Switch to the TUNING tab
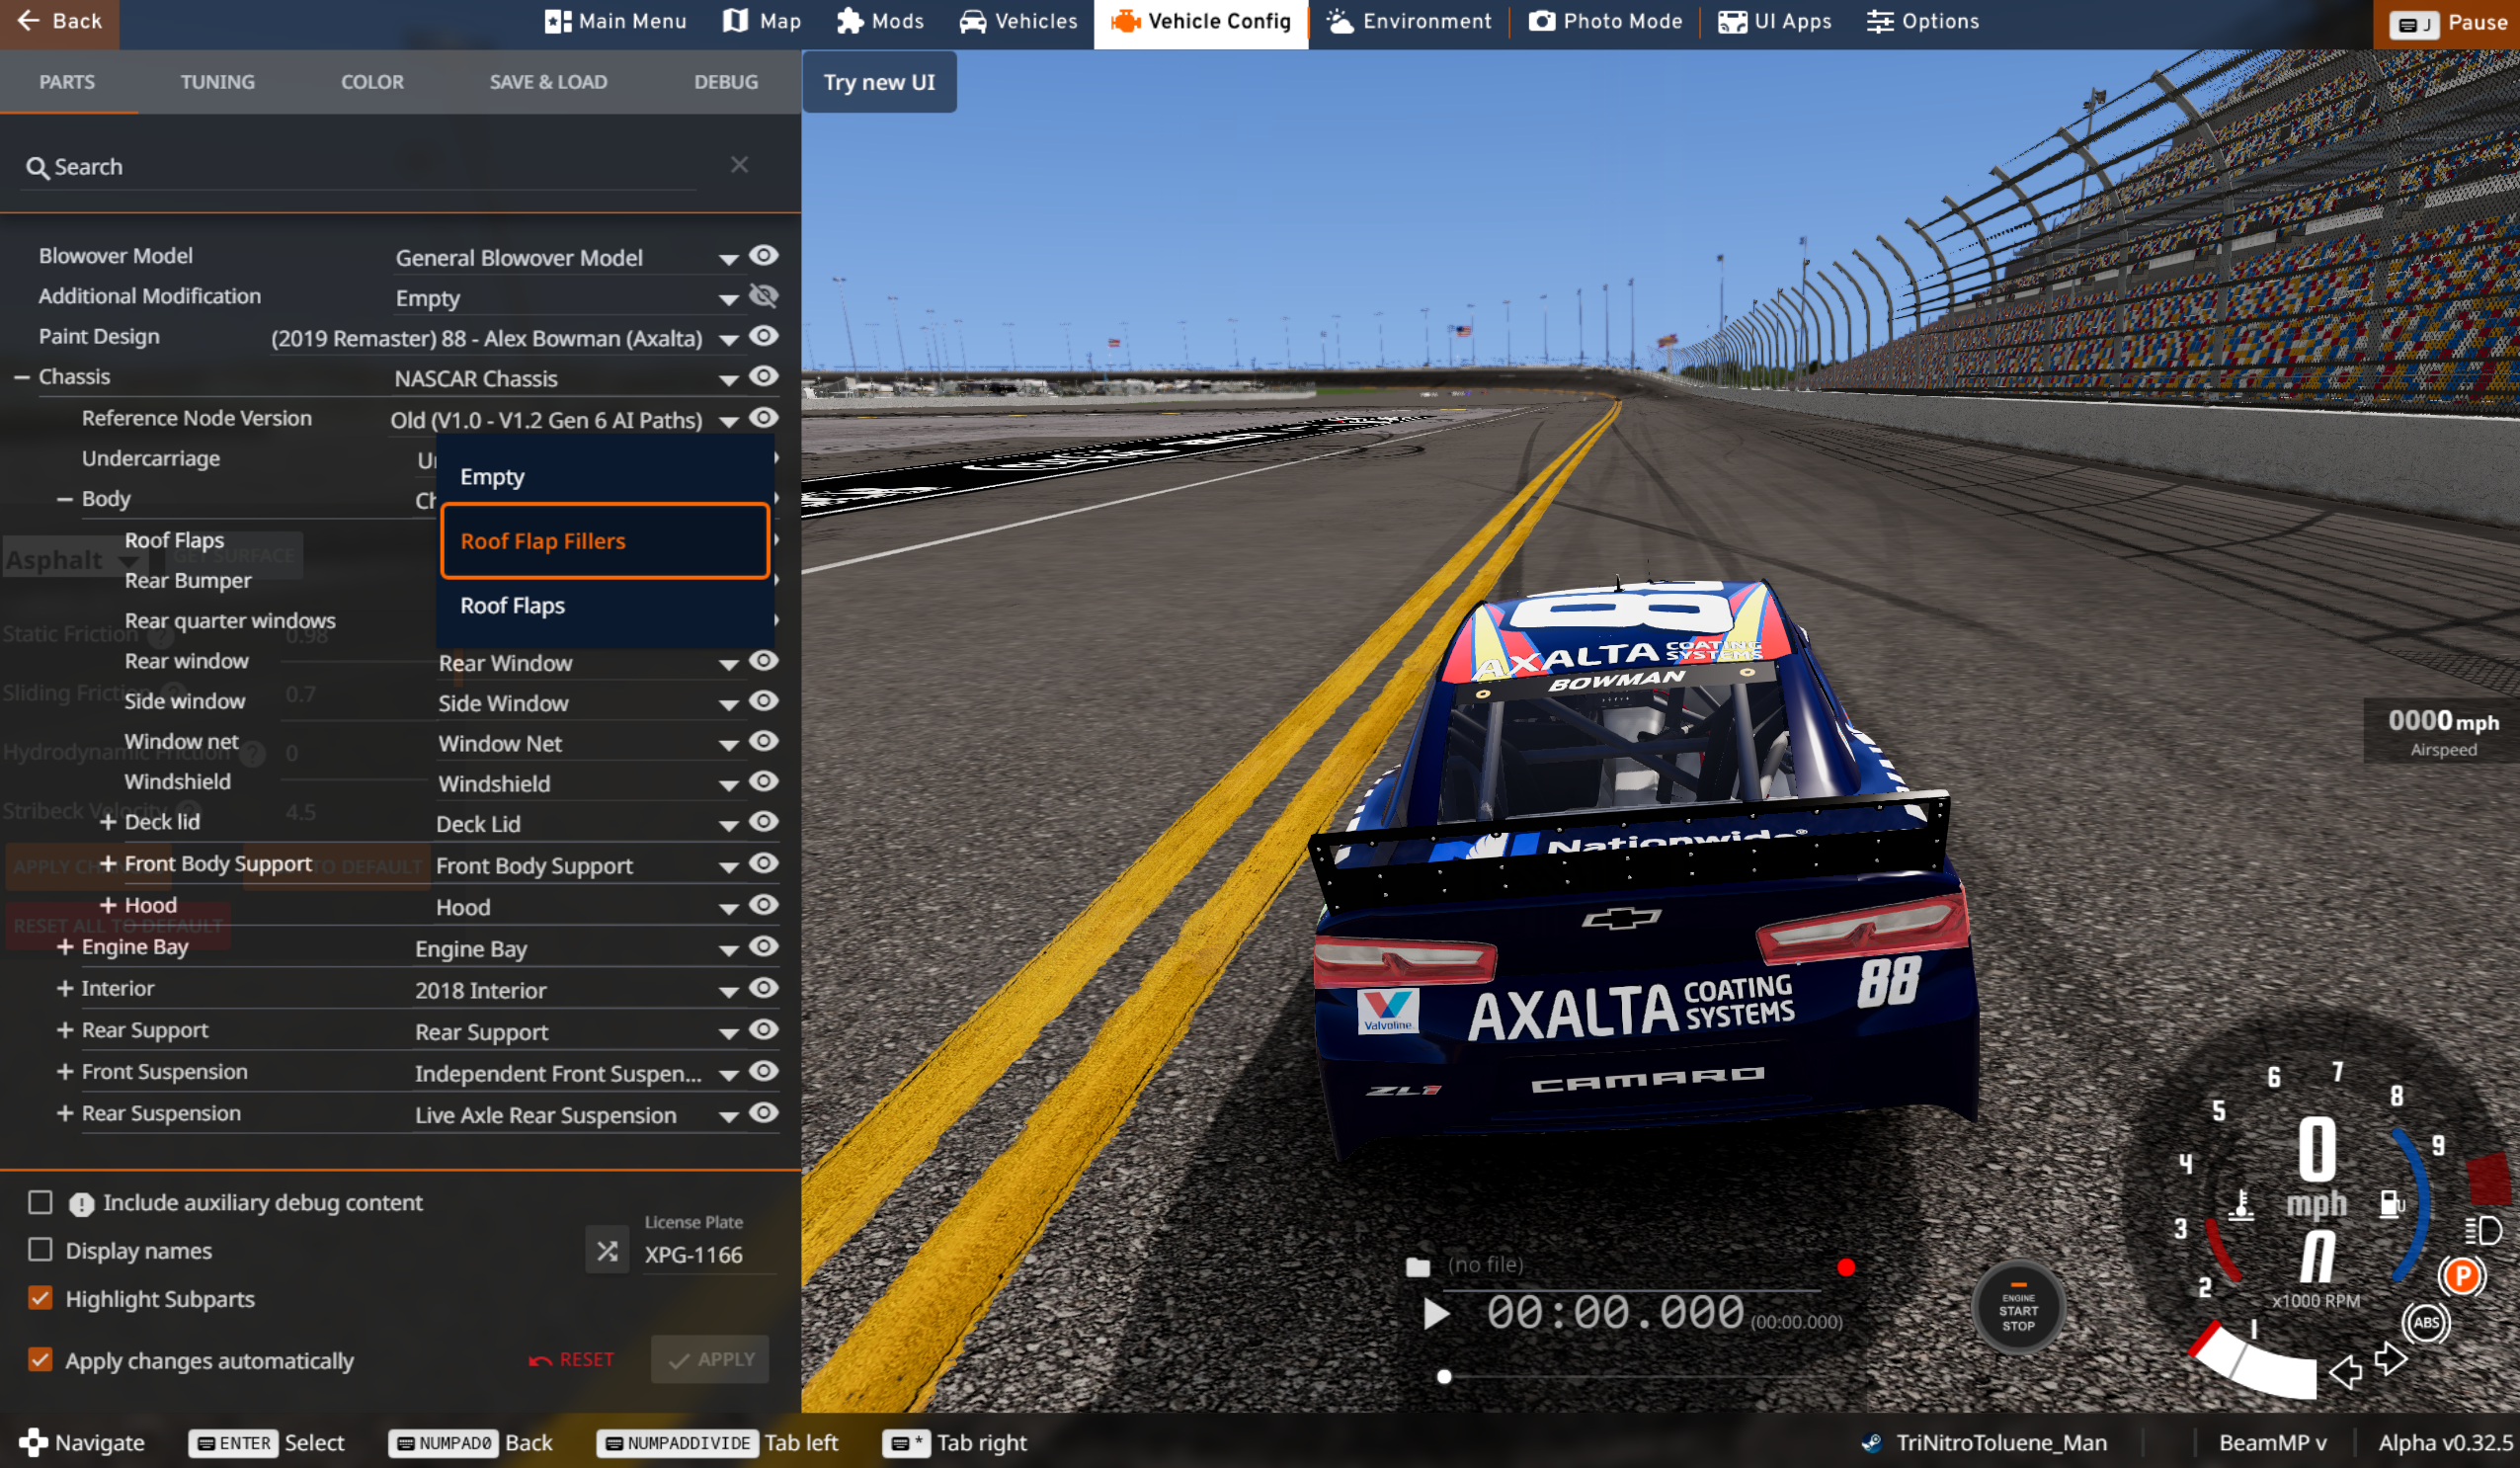 click(x=217, y=82)
